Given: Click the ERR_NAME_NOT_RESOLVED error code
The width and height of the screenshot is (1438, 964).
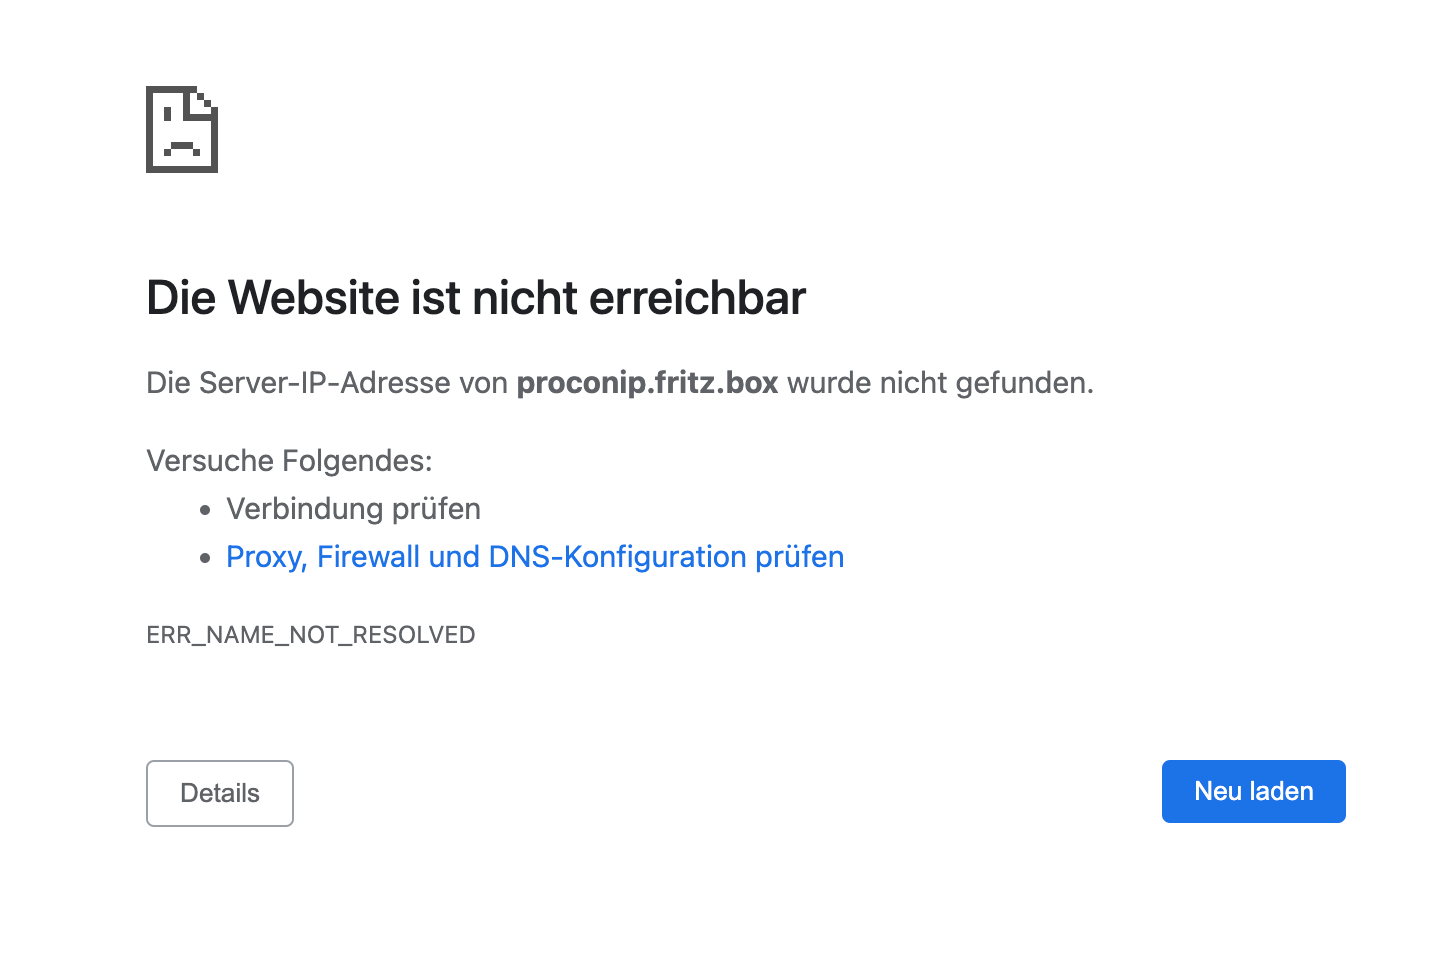Looking at the screenshot, I should point(311,635).
